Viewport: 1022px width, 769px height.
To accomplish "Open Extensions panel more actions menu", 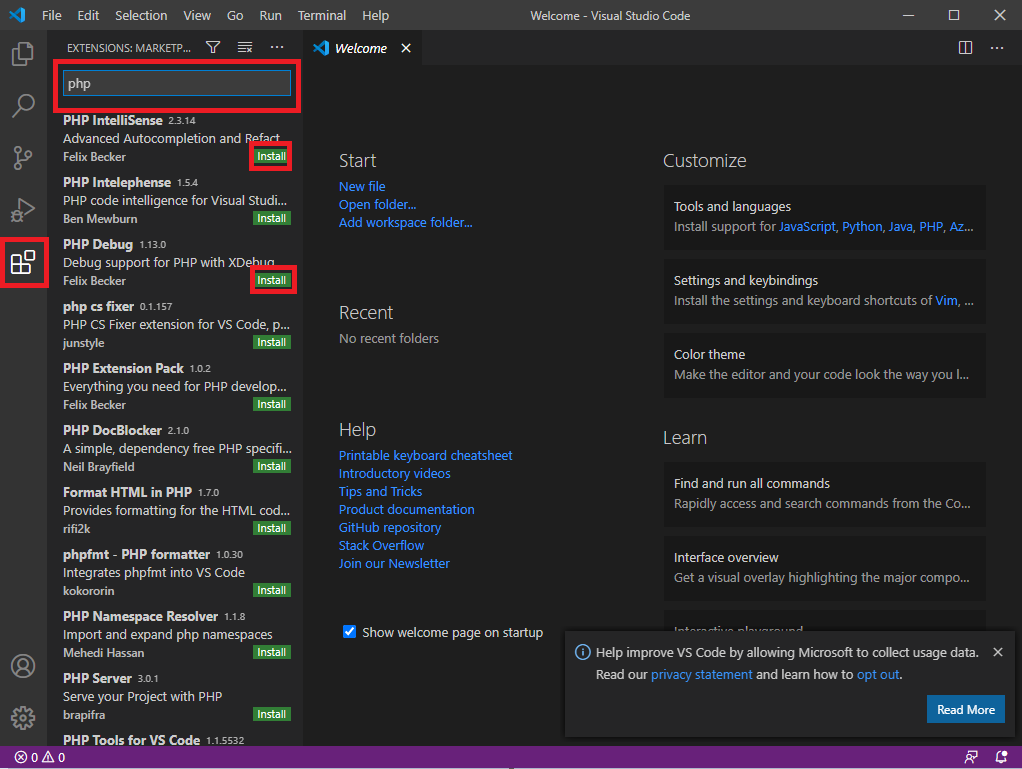I will pos(277,47).
